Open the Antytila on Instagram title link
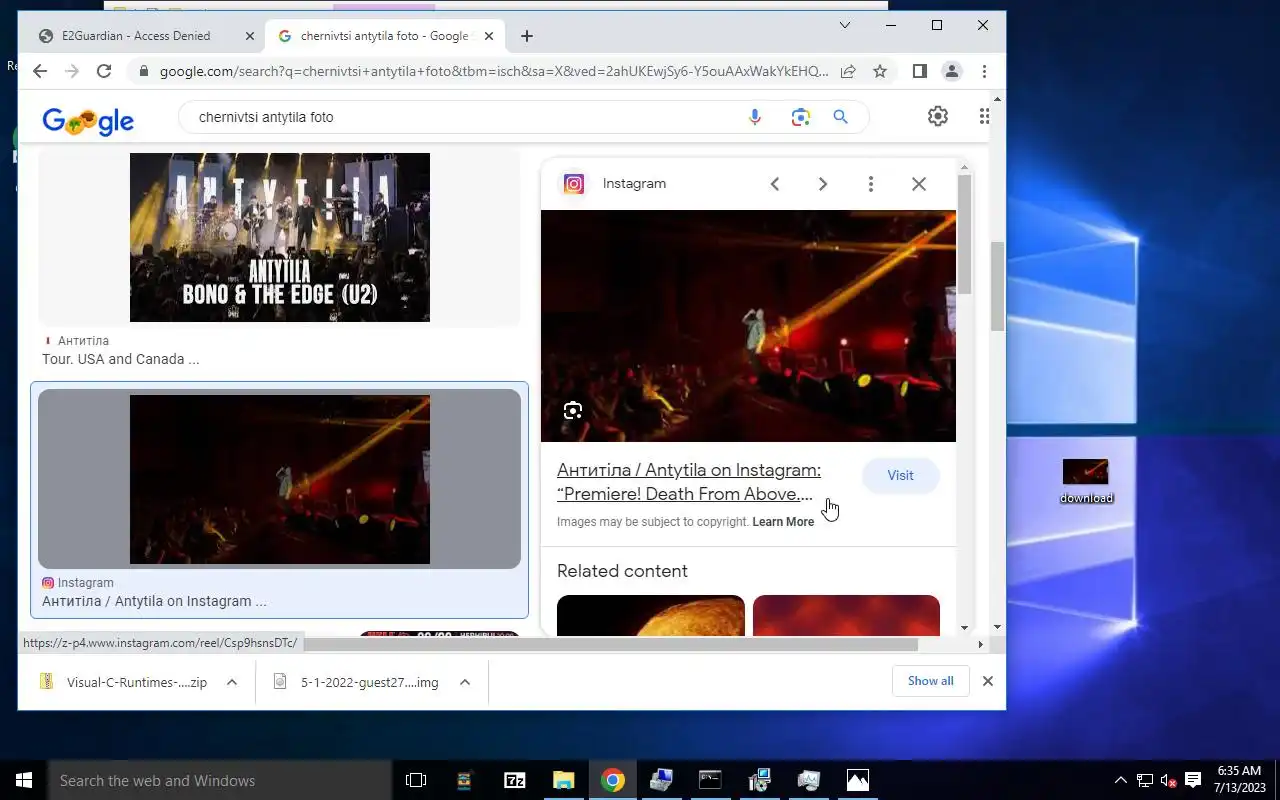The height and width of the screenshot is (800, 1280). pyautogui.click(x=689, y=482)
